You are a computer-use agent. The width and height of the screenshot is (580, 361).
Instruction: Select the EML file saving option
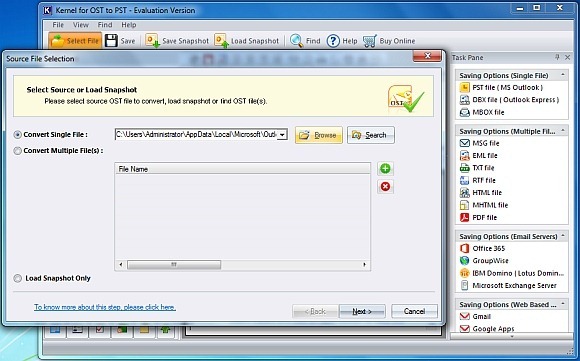coord(479,156)
